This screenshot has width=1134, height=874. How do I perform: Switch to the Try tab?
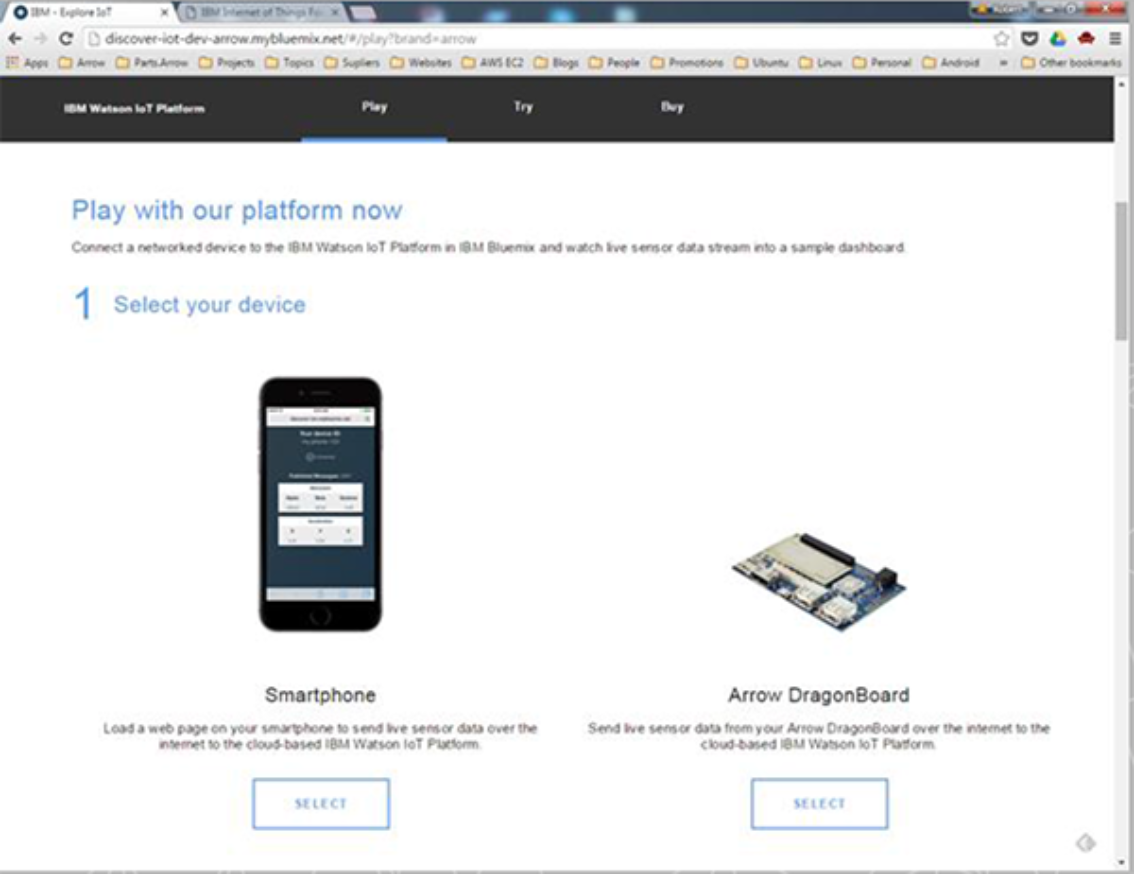click(x=523, y=107)
